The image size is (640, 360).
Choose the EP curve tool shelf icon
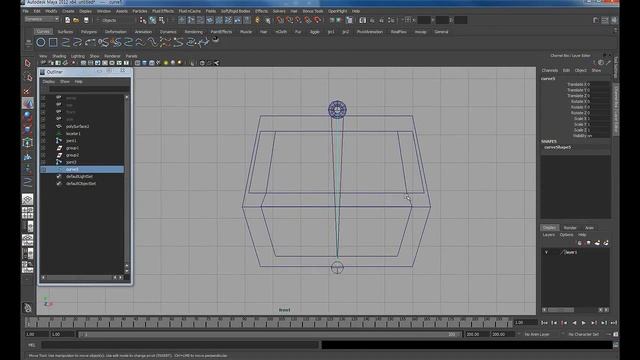[x=66, y=42]
